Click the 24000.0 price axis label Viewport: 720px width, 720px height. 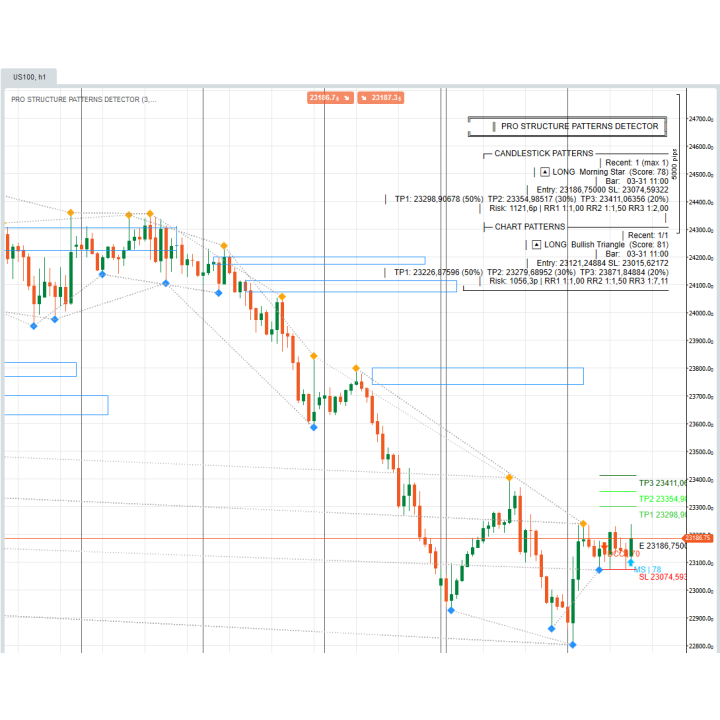tap(701, 313)
